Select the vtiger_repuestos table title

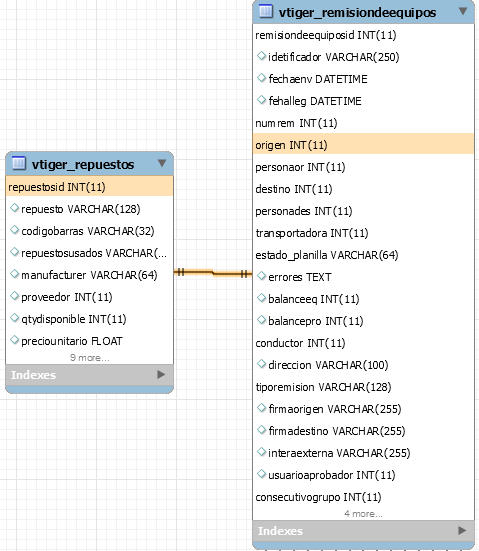(x=83, y=164)
